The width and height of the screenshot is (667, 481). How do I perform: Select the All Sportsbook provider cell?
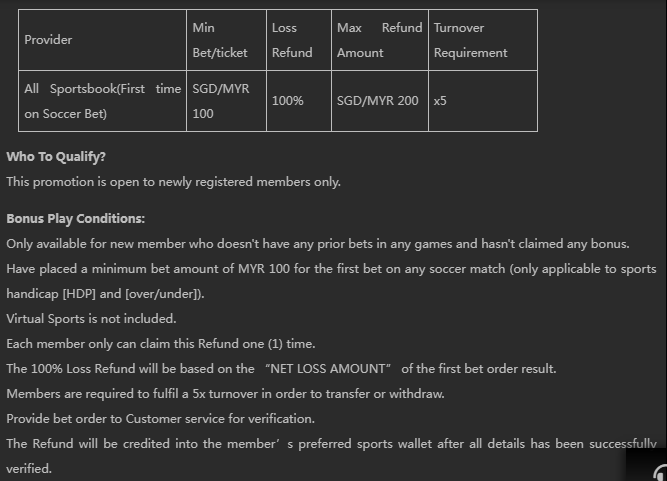click(103, 101)
